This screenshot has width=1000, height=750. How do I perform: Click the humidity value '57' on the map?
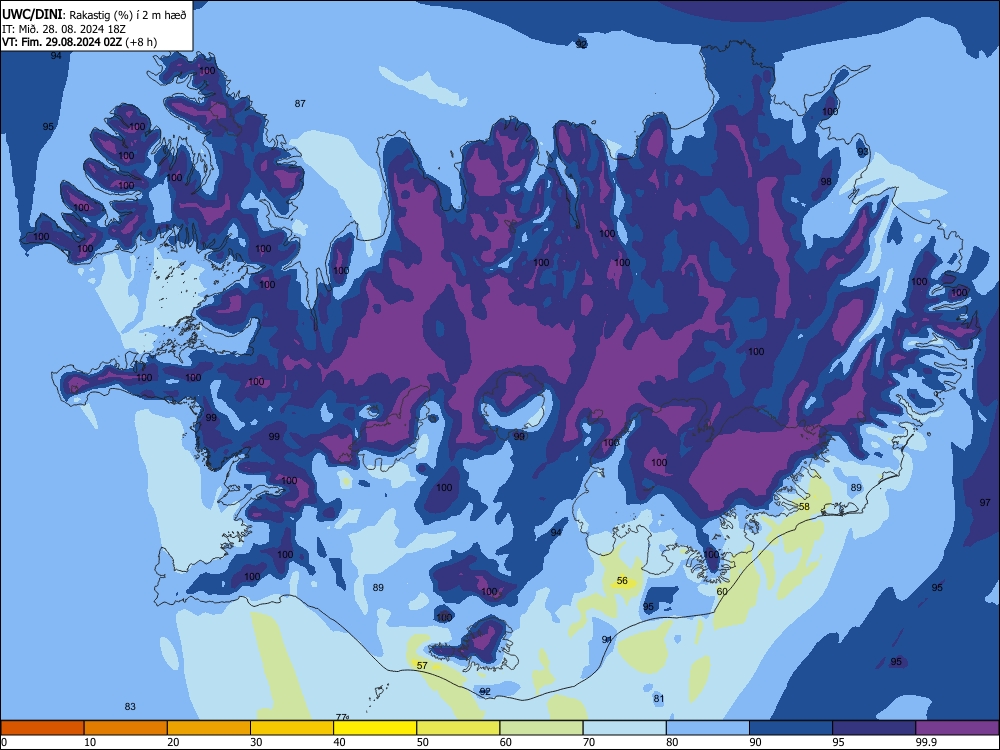click(422, 665)
